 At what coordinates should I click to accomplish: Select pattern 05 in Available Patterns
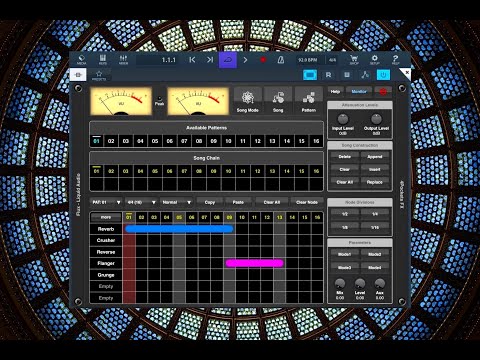point(155,141)
